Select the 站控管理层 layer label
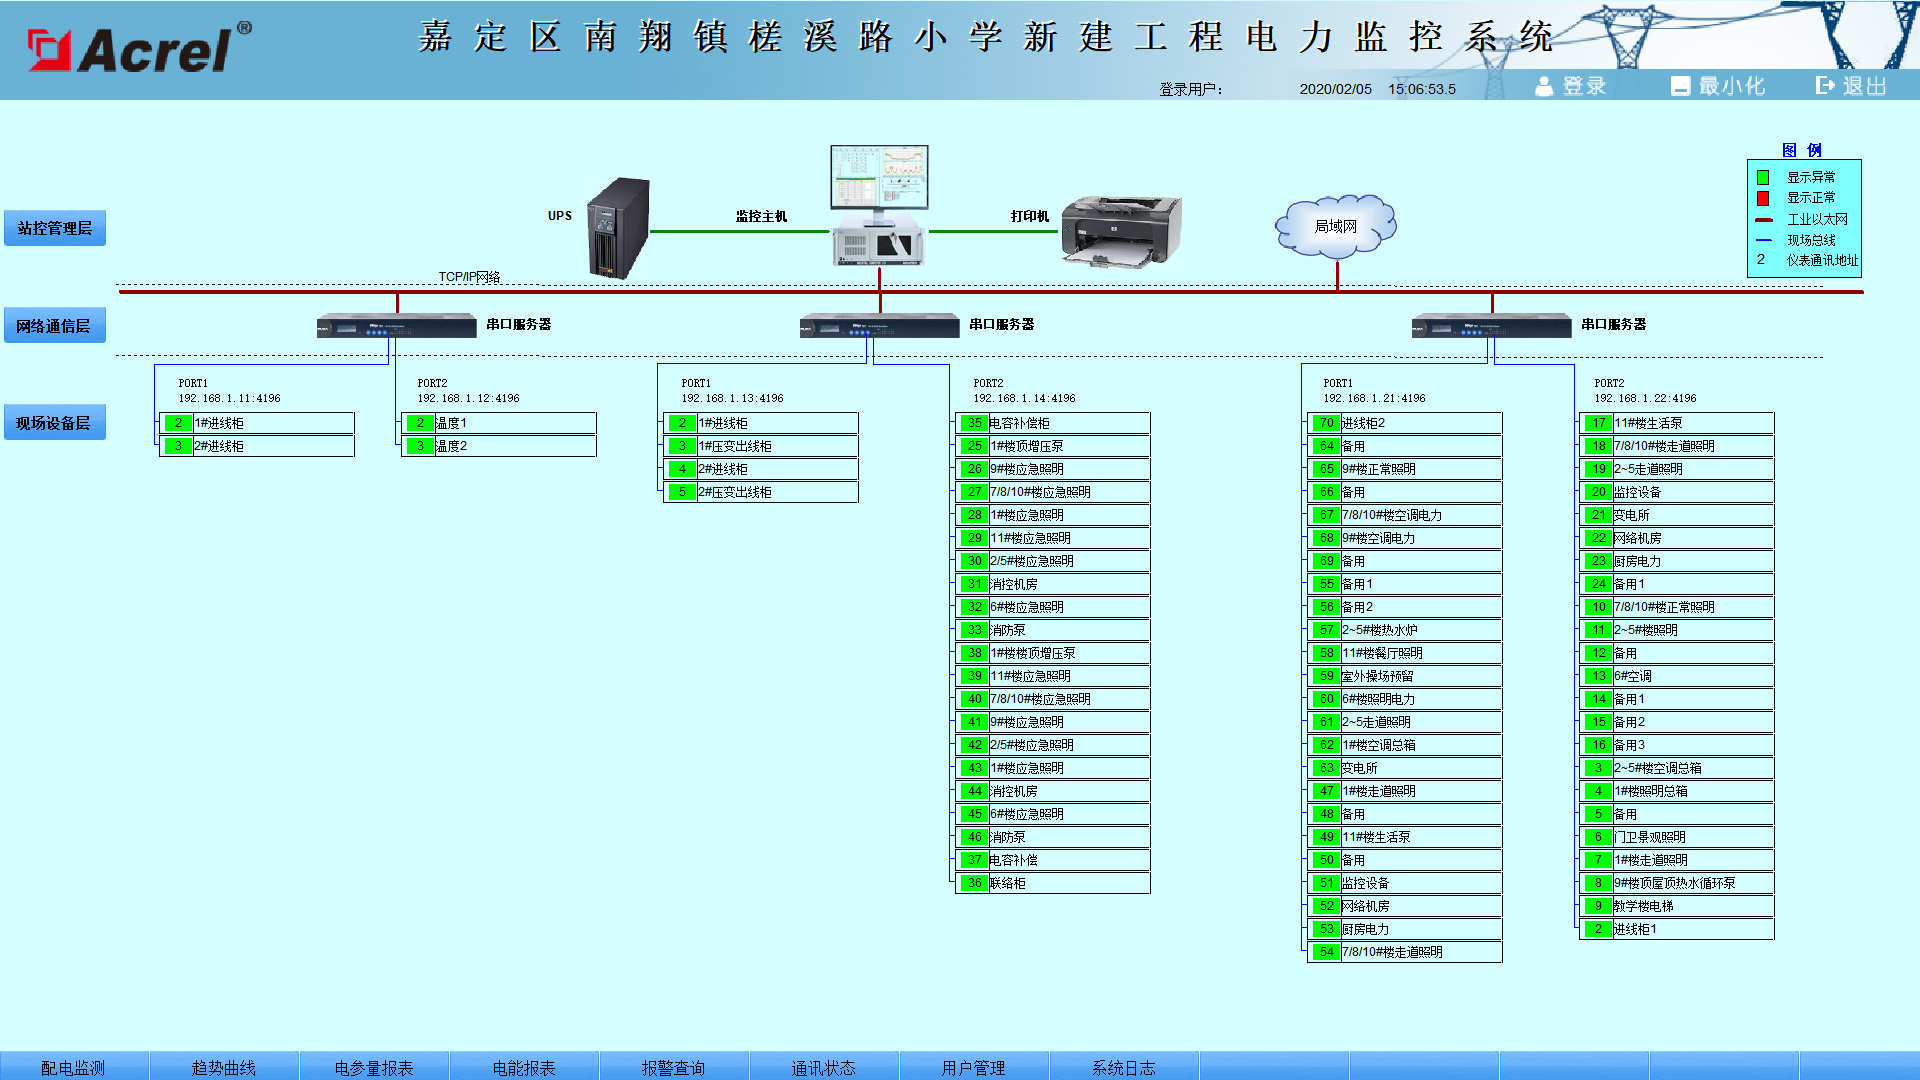1920x1080 pixels. 55,228
